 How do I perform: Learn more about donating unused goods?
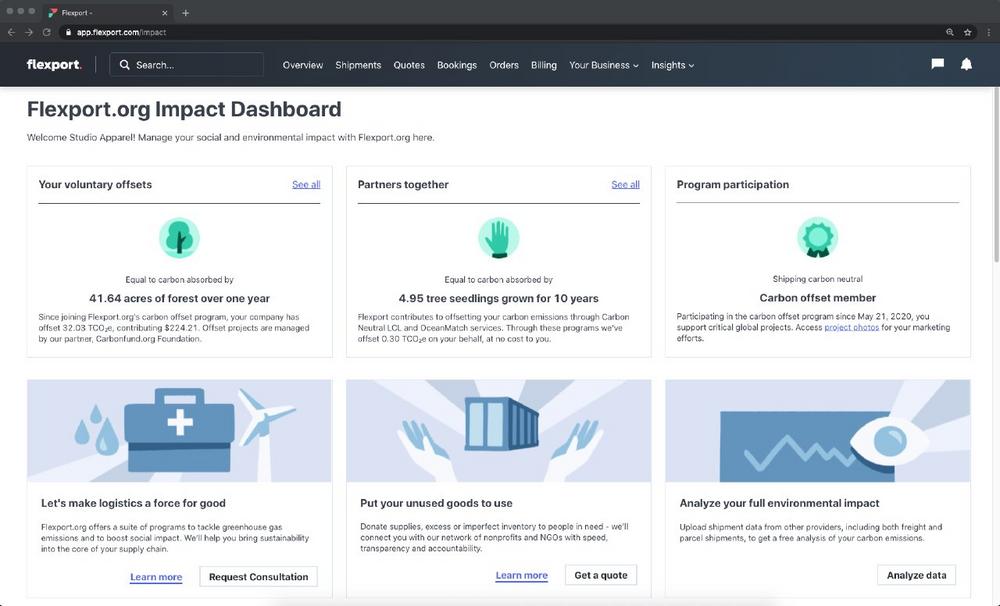(x=522, y=575)
